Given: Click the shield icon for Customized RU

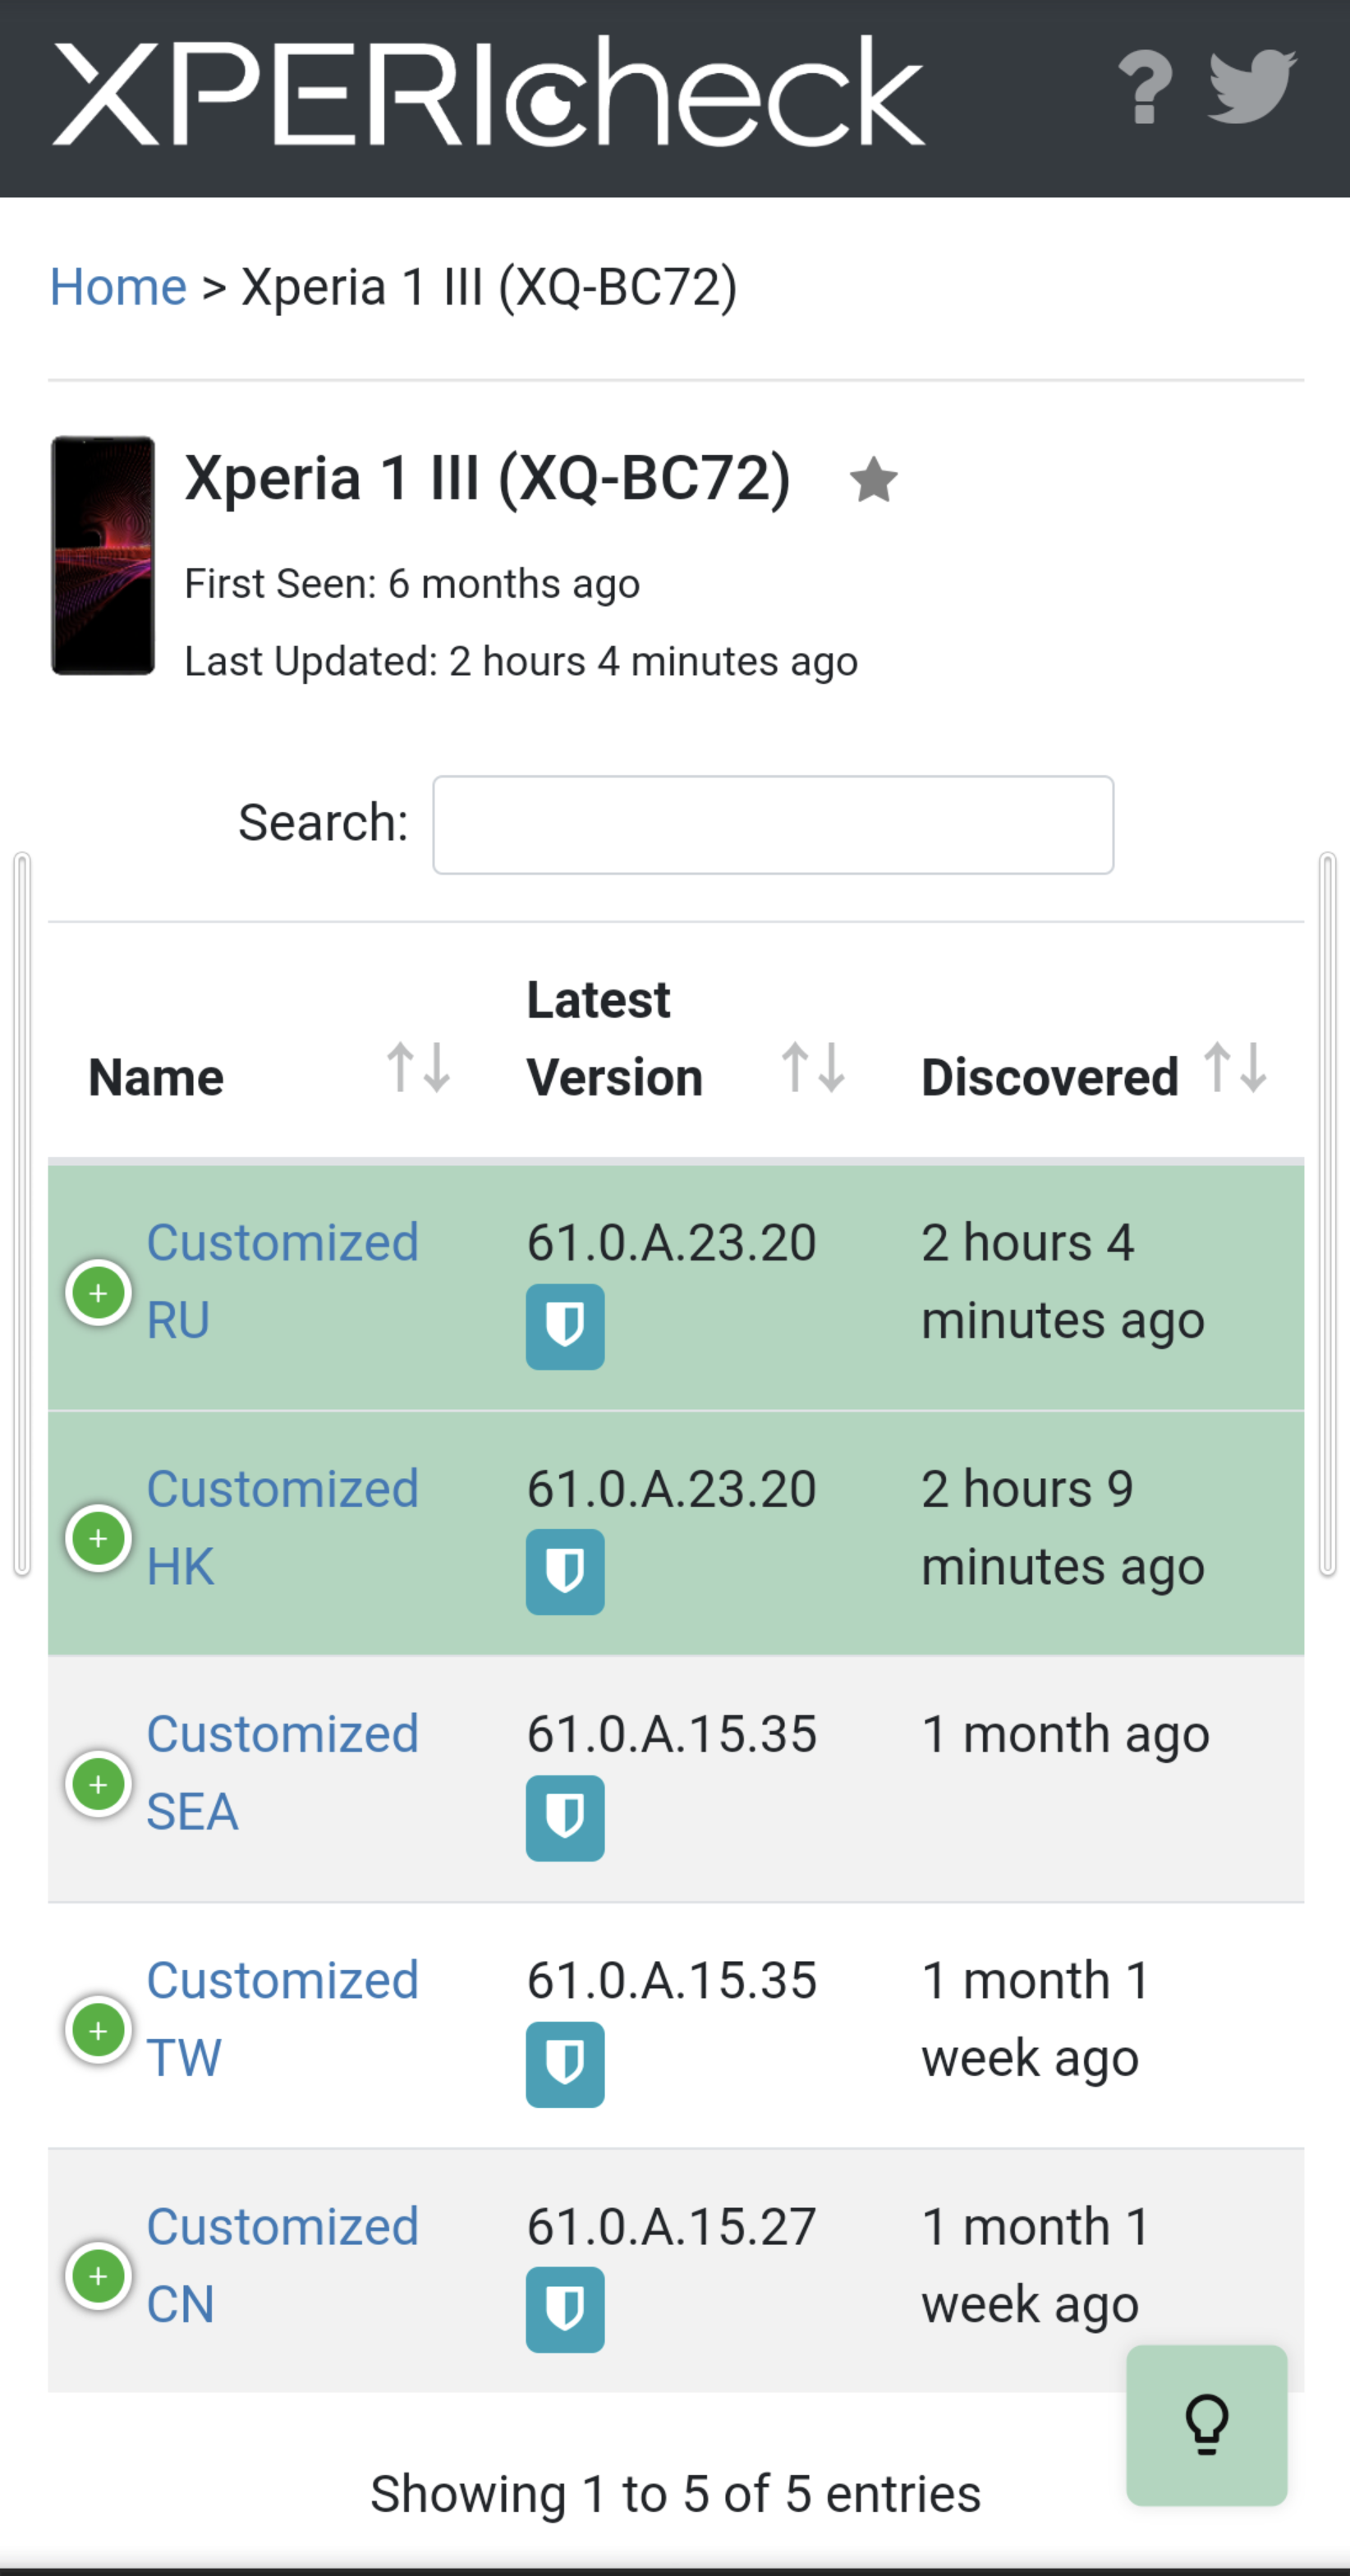Looking at the screenshot, I should (x=565, y=1327).
